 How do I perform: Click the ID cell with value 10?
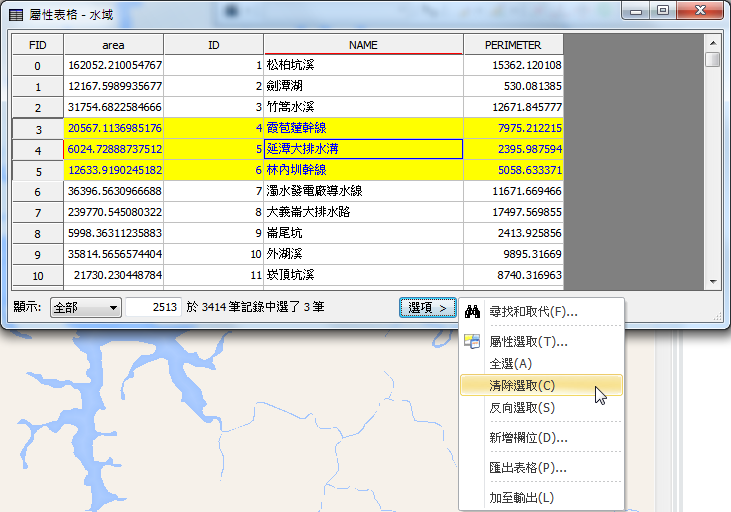214,254
